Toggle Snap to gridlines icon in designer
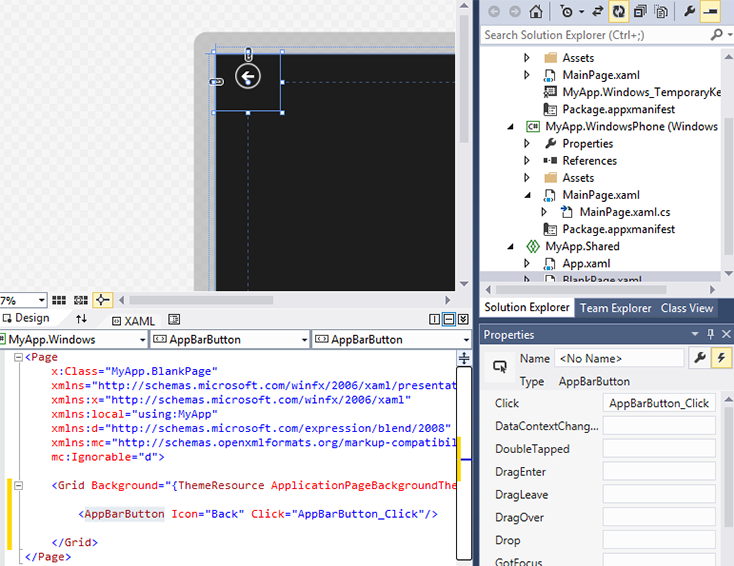This screenshot has width=734, height=566. click(81, 300)
